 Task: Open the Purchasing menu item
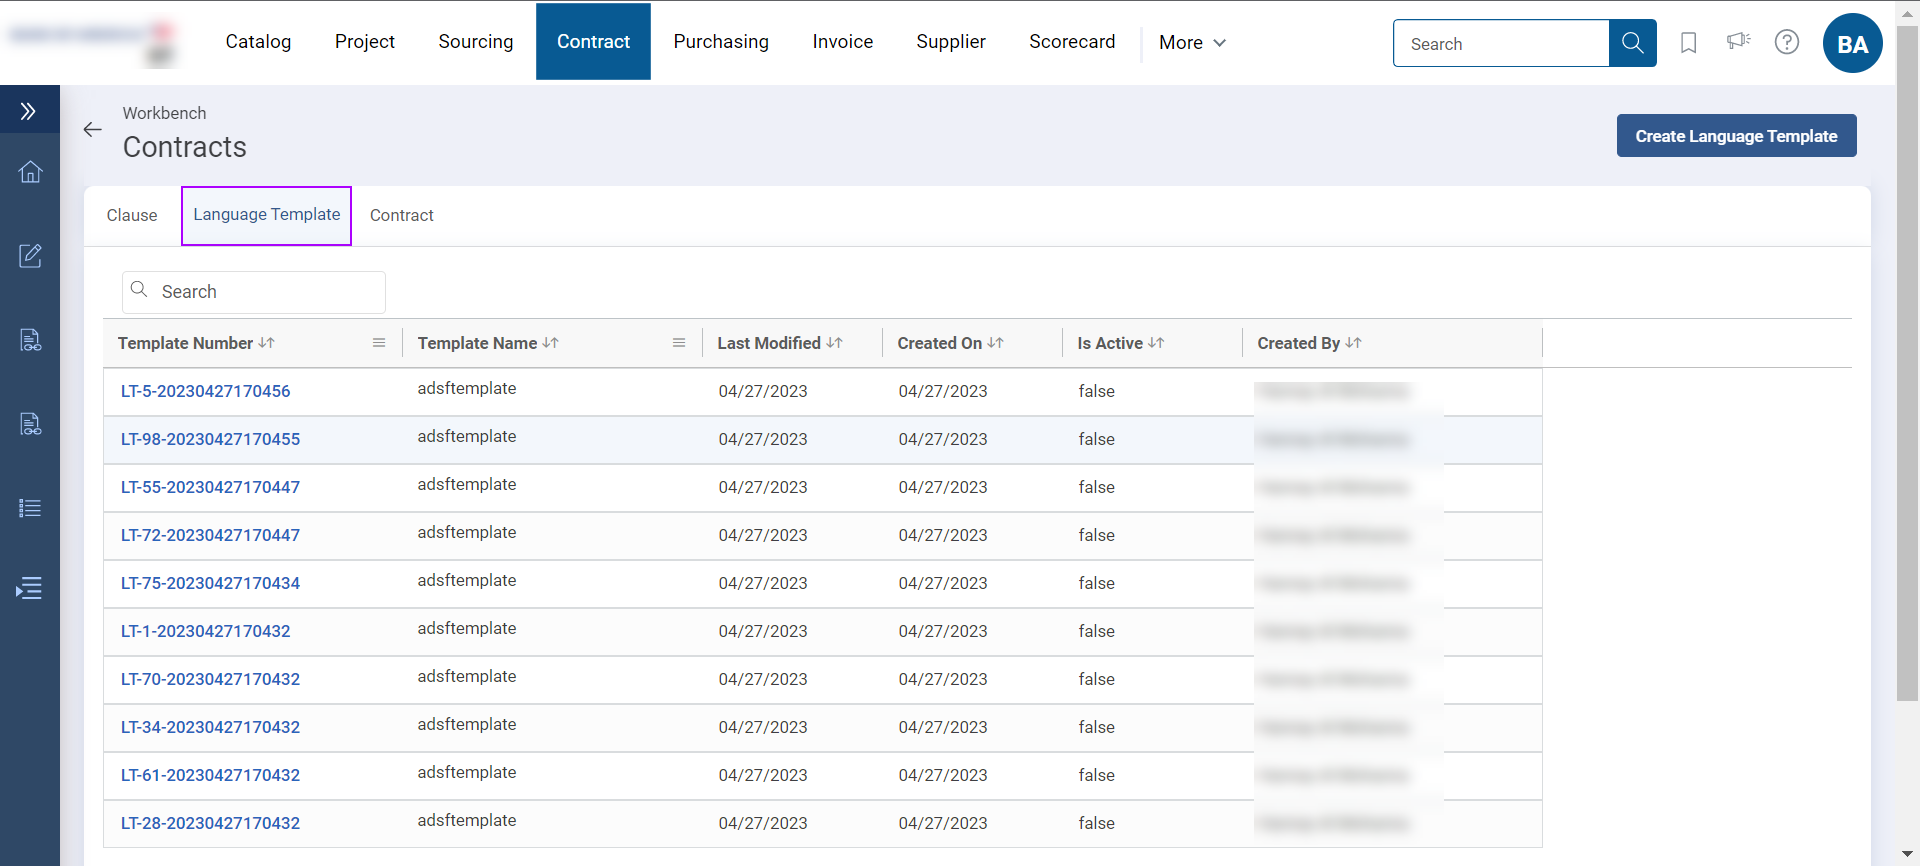(x=721, y=42)
